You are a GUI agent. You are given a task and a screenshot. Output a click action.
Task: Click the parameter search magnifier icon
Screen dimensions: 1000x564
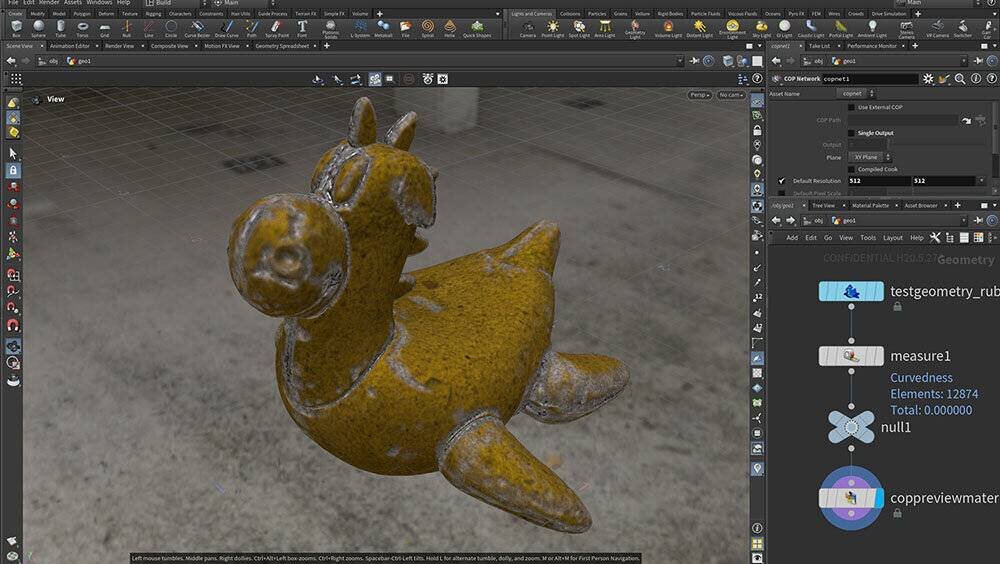pyautogui.click(x=960, y=78)
